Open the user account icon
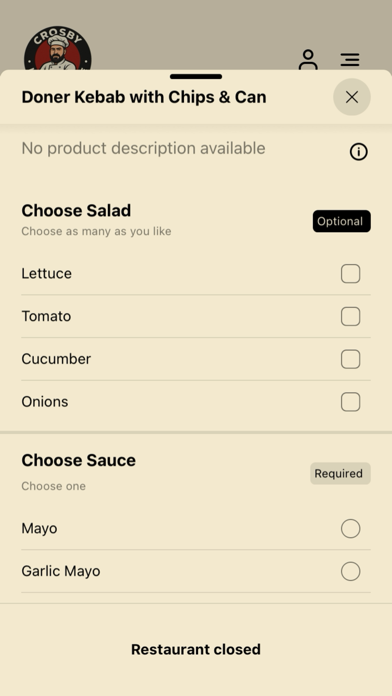 308,59
